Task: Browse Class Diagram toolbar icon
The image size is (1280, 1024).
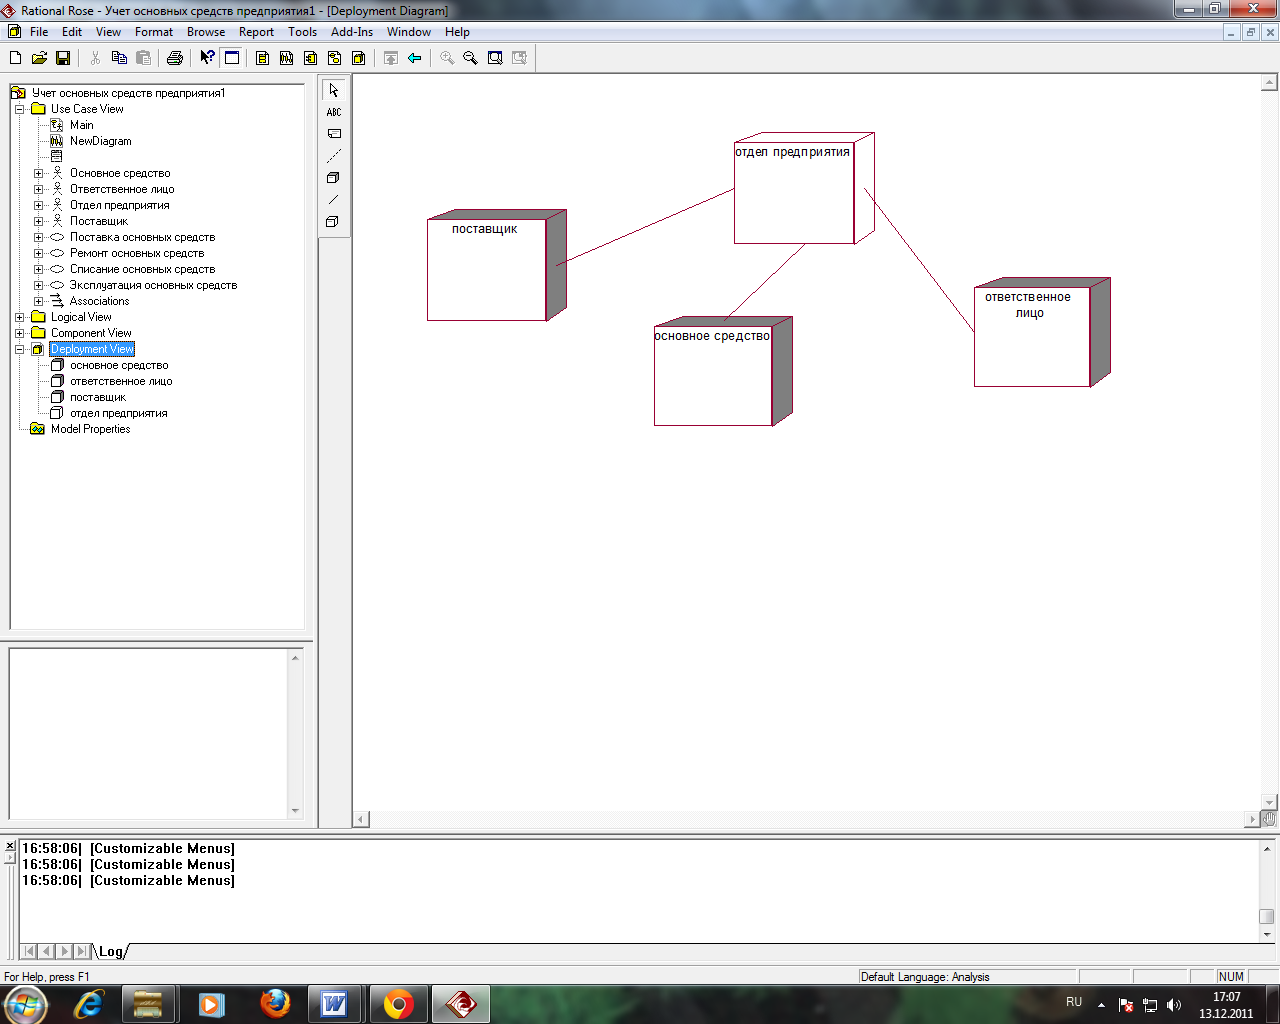Action: click(263, 58)
